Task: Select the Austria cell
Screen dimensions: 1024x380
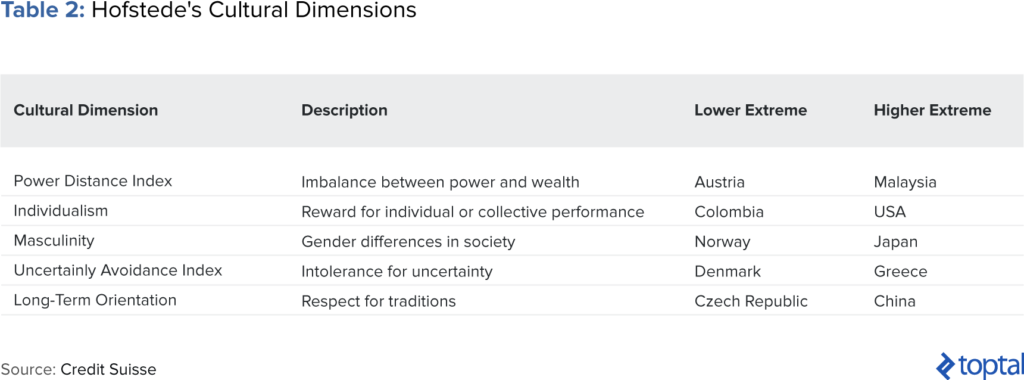Action: point(719,182)
